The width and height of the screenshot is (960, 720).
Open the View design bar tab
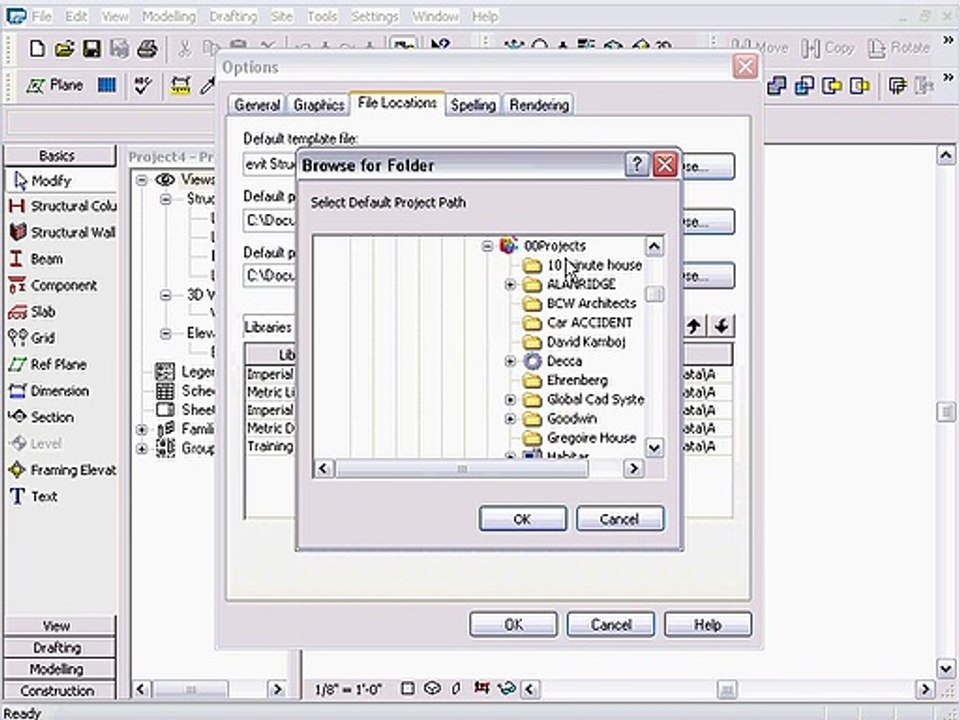pyautogui.click(x=59, y=626)
